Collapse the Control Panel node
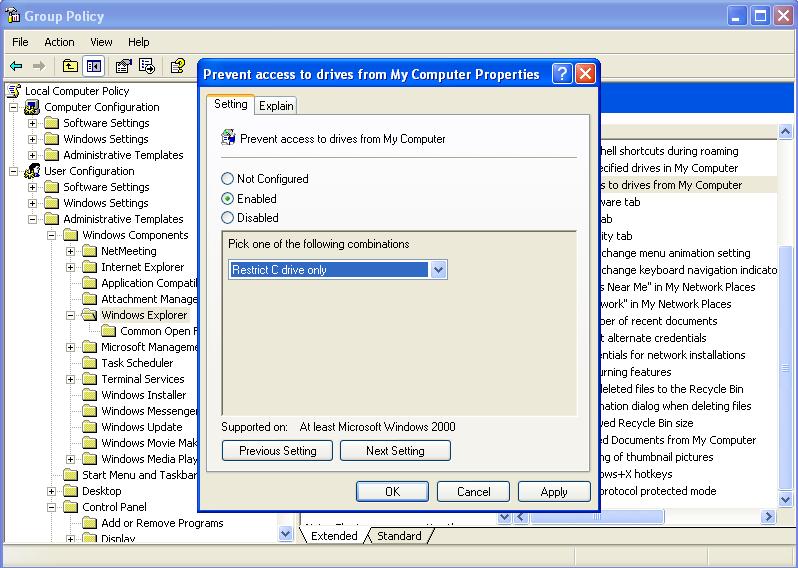 click(x=51, y=507)
